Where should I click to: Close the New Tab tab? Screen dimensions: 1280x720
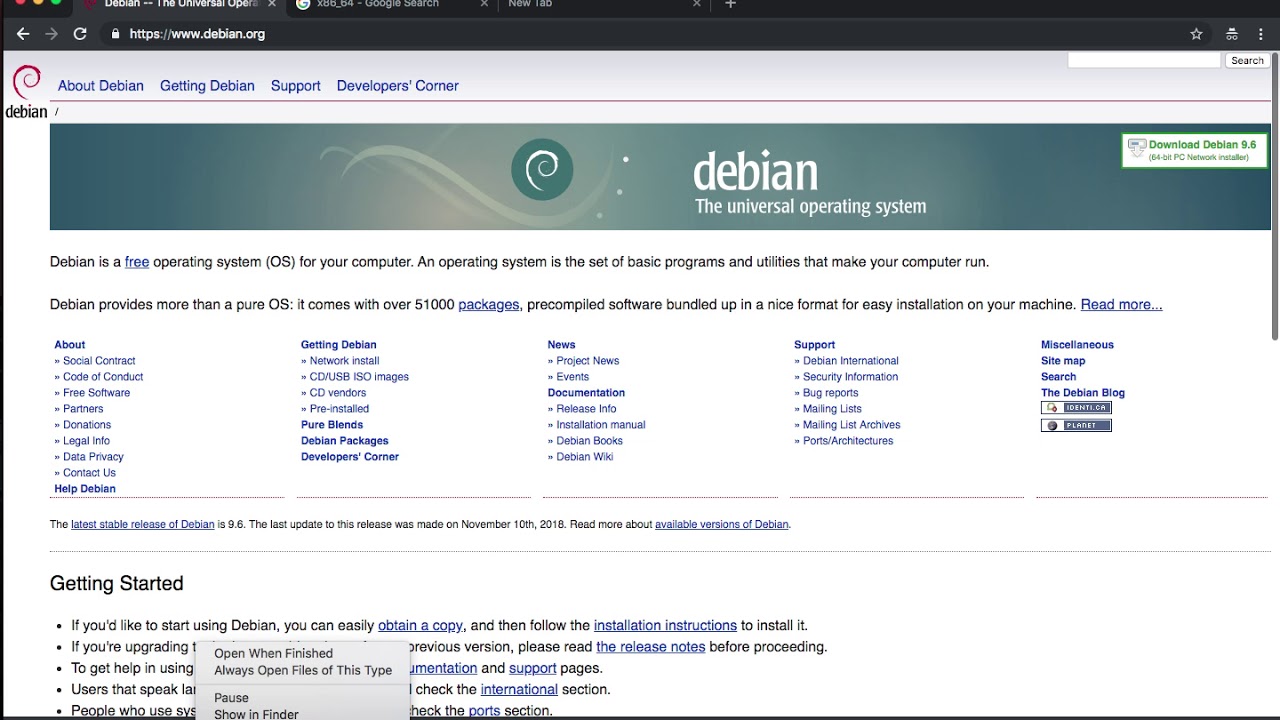tap(697, 4)
